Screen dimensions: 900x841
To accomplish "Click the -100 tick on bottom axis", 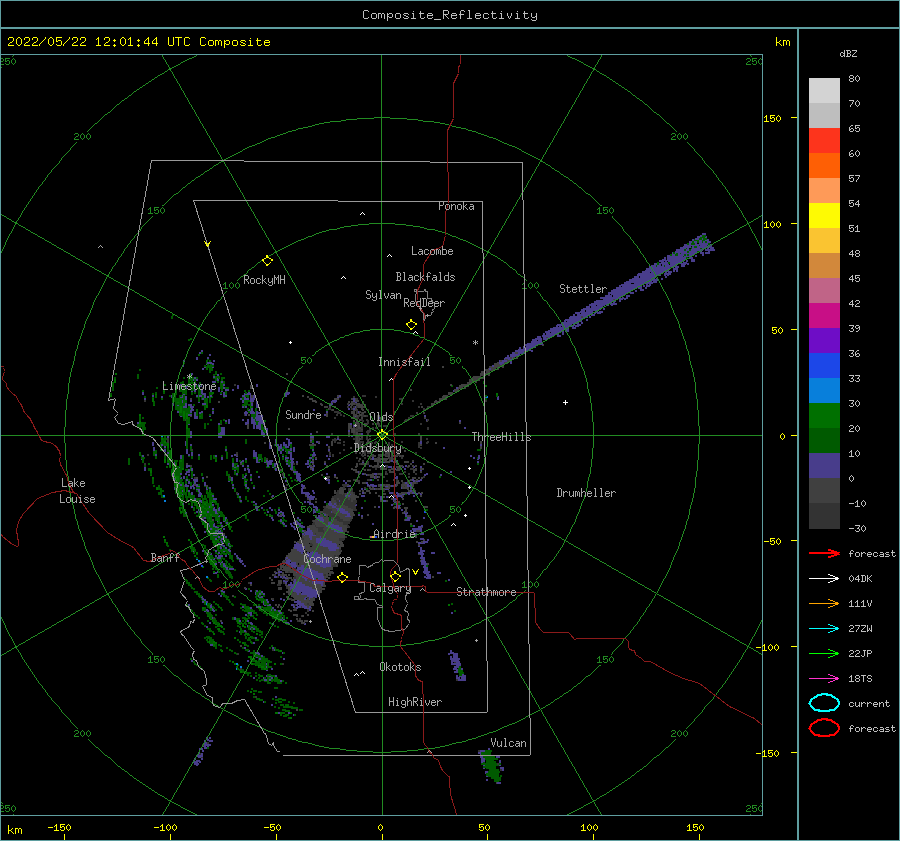I will click(165, 828).
